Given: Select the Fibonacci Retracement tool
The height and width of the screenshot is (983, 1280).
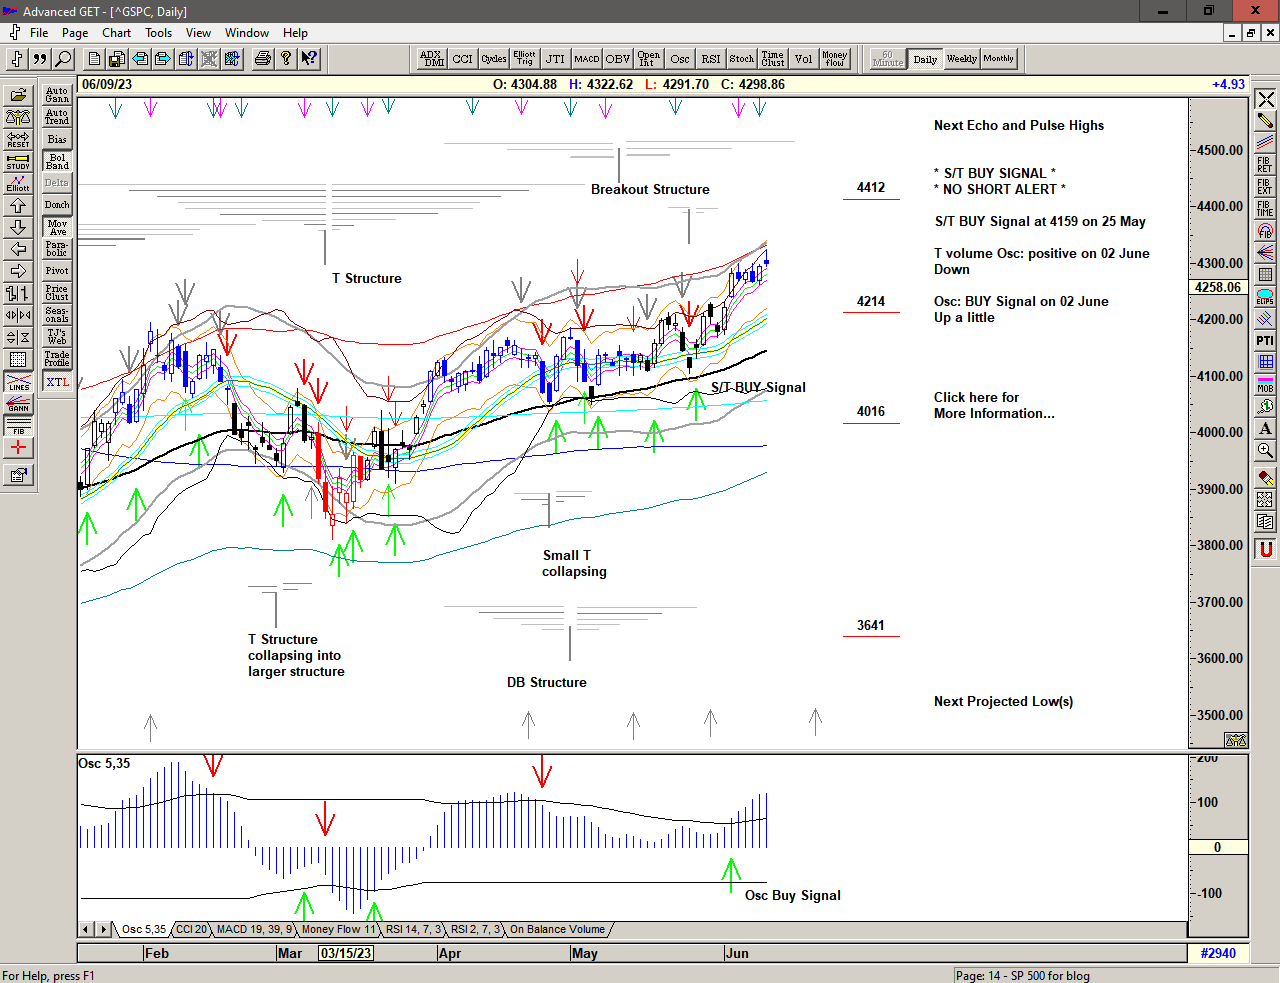Looking at the screenshot, I should [1265, 164].
